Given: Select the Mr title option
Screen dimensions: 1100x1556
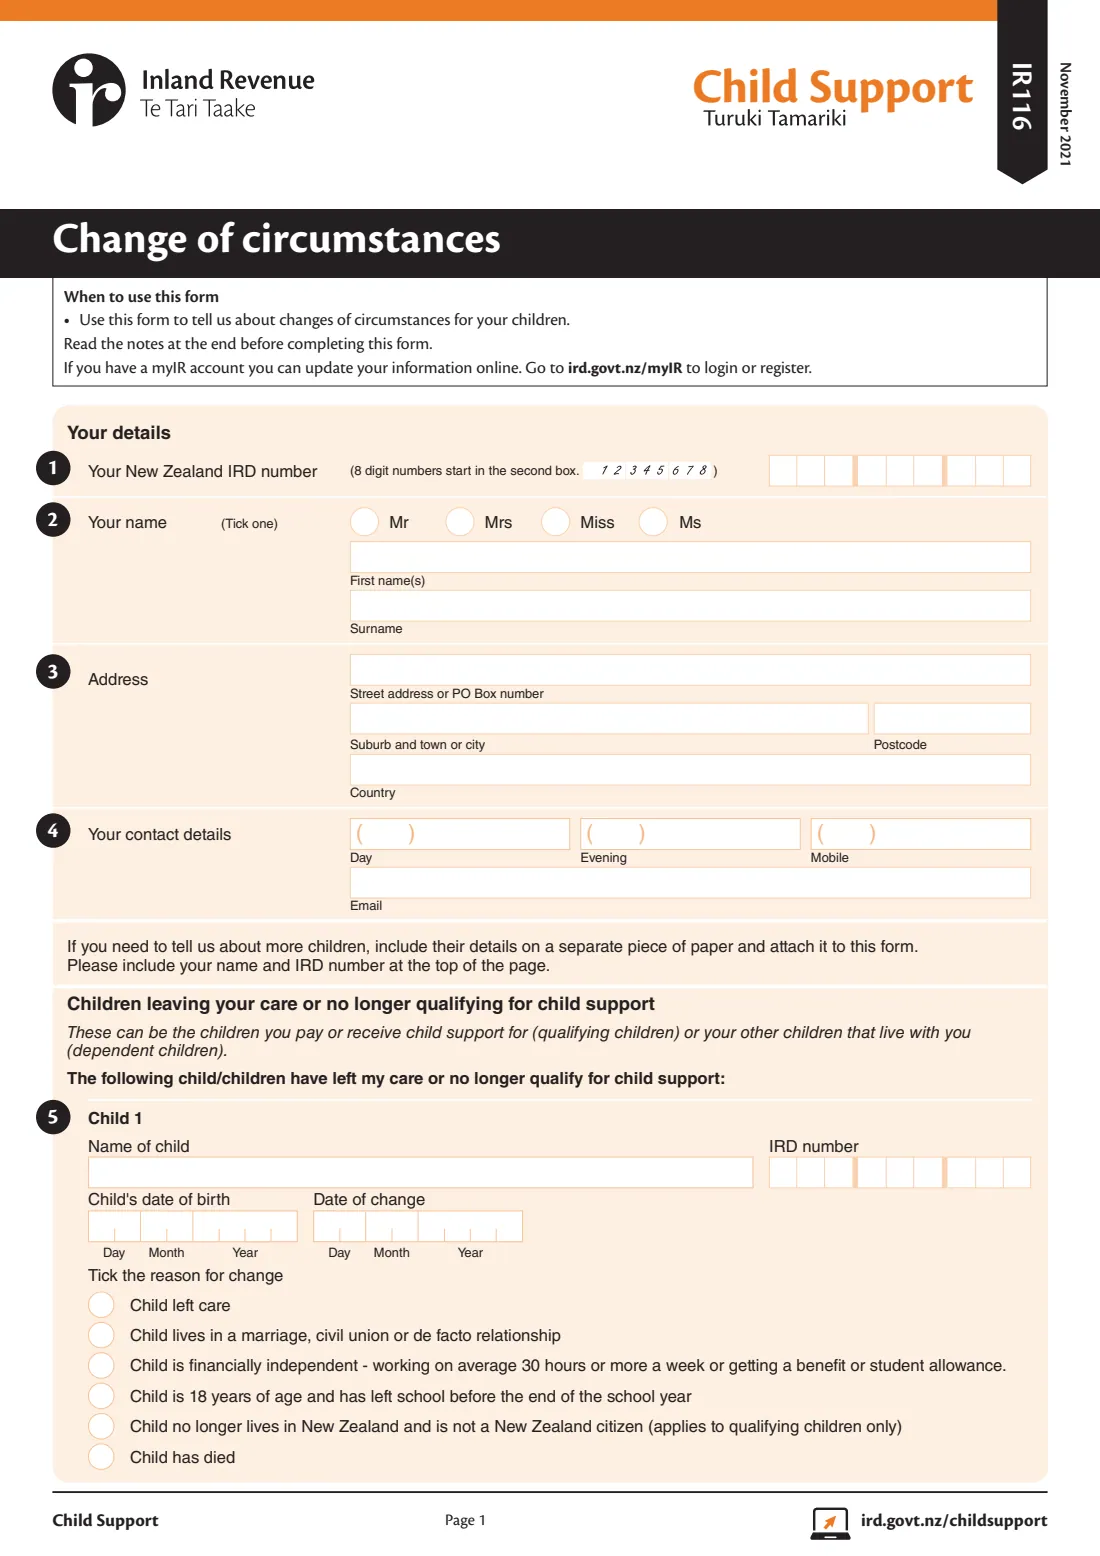Looking at the screenshot, I should (x=364, y=522).
